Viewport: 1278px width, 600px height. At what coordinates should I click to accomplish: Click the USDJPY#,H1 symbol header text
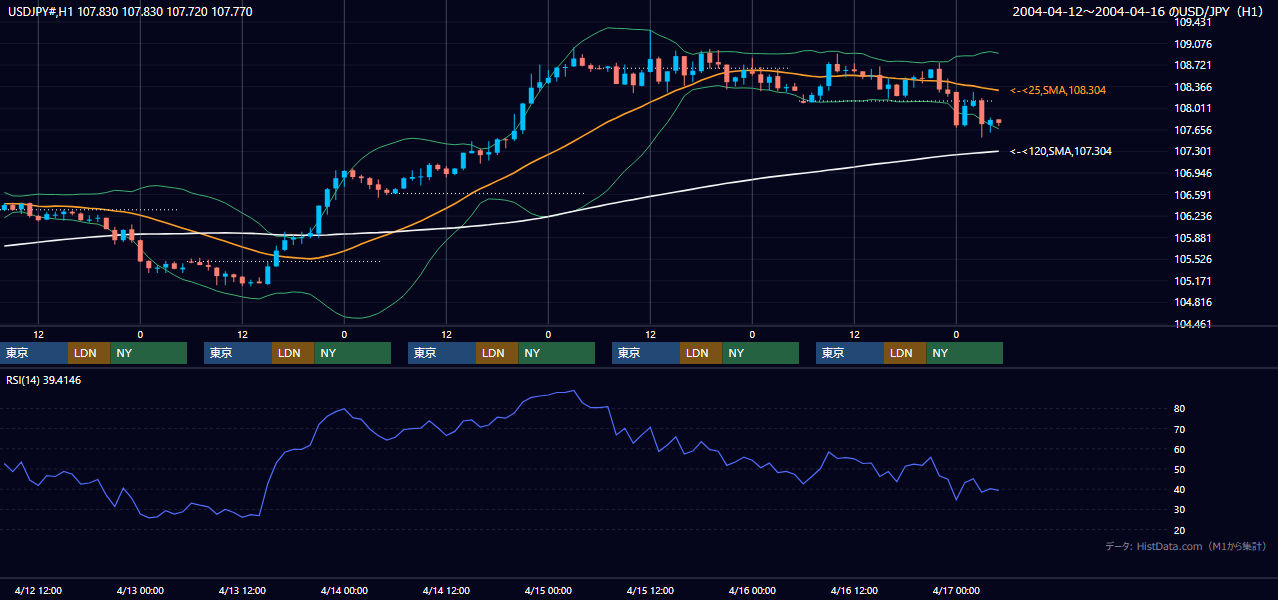click(129, 12)
